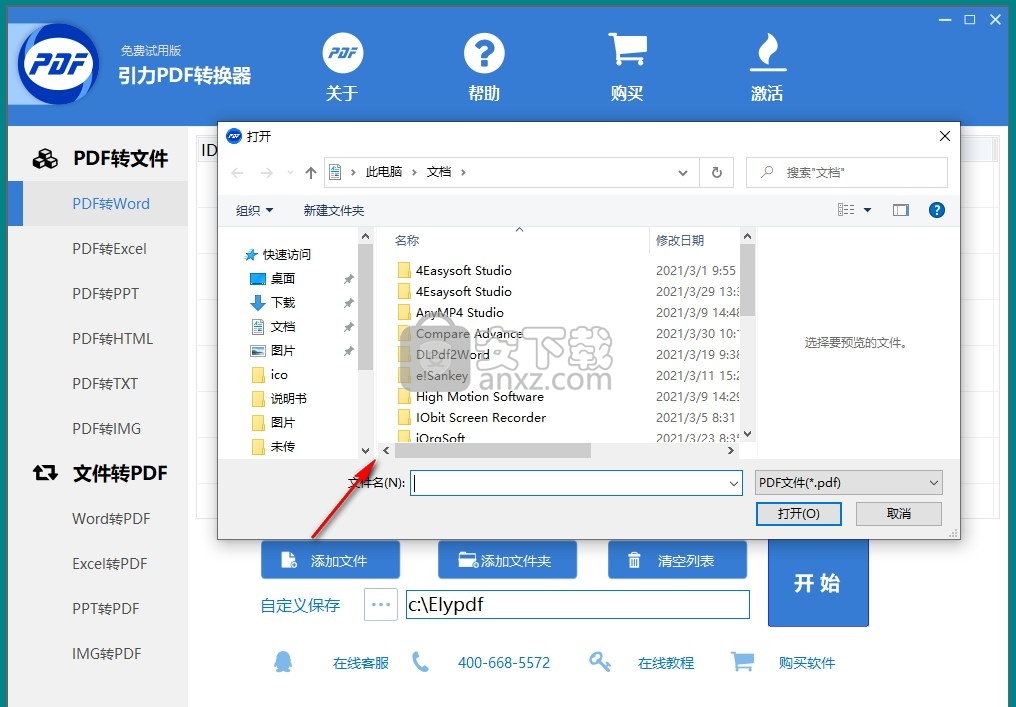Screen dimensions: 1016x707
Task: Click 新建文件夹 button
Action: 334,210
